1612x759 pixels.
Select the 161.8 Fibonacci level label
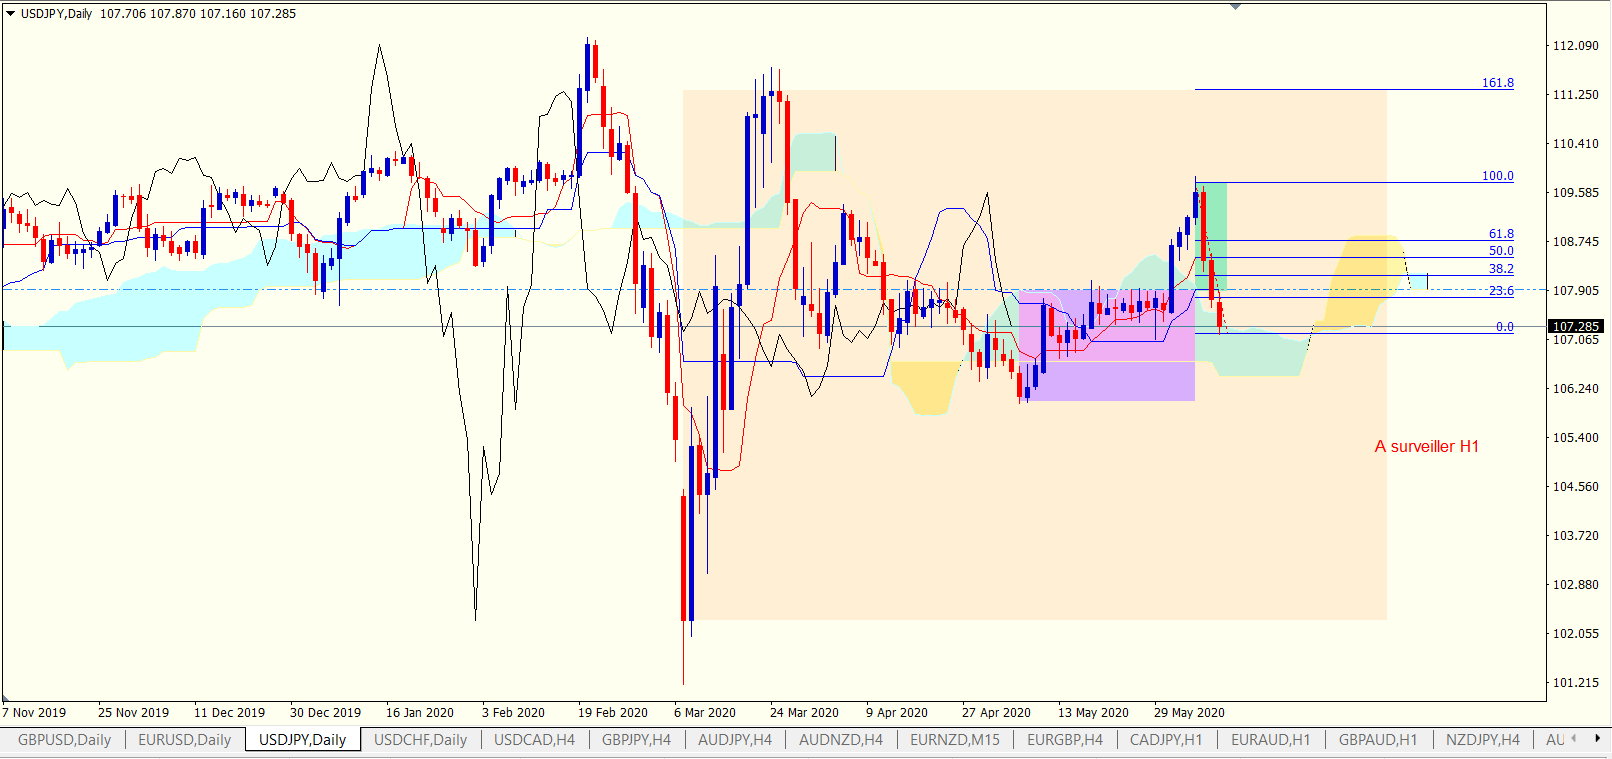click(x=1498, y=83)
